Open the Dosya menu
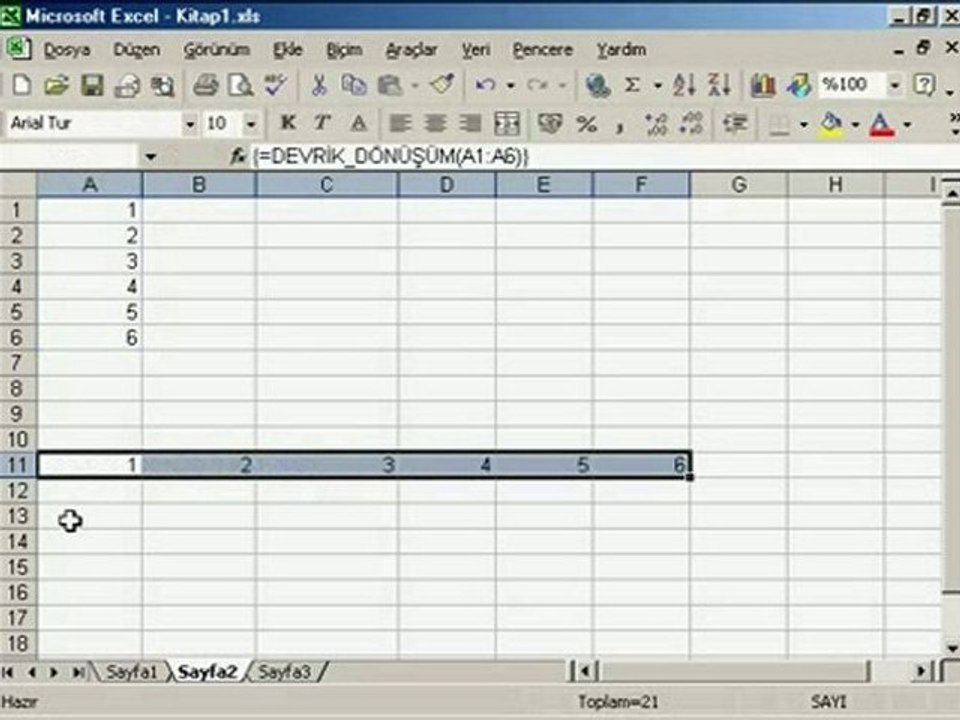This screenshot has height=720, width=960. [67, 50]
